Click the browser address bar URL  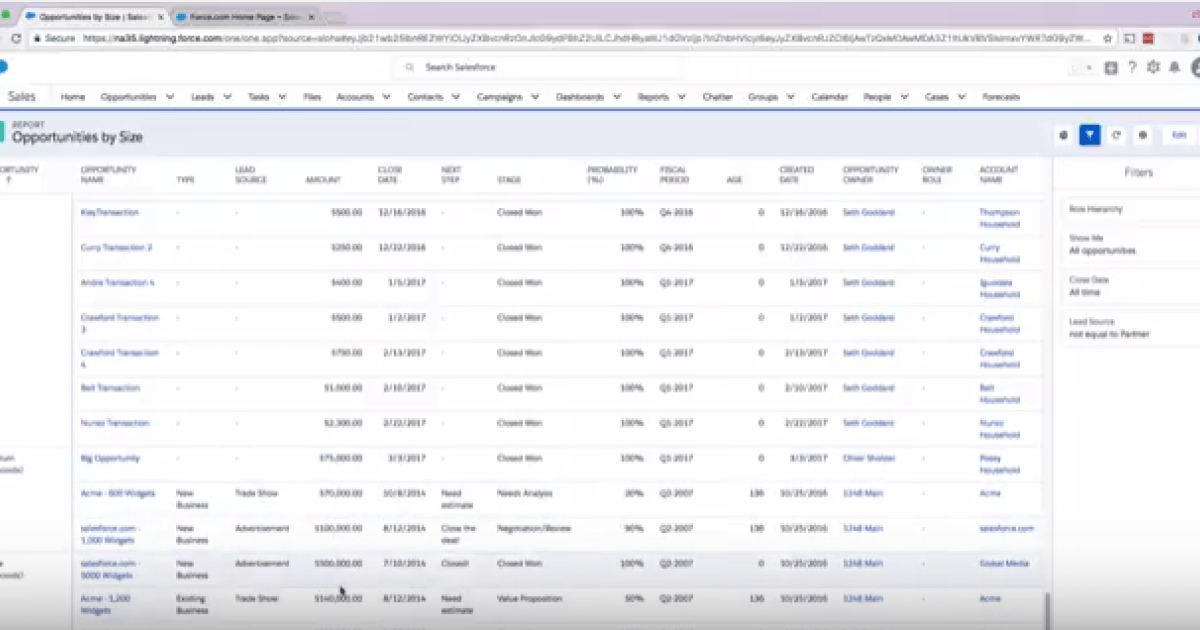click(x=590, y=38)
